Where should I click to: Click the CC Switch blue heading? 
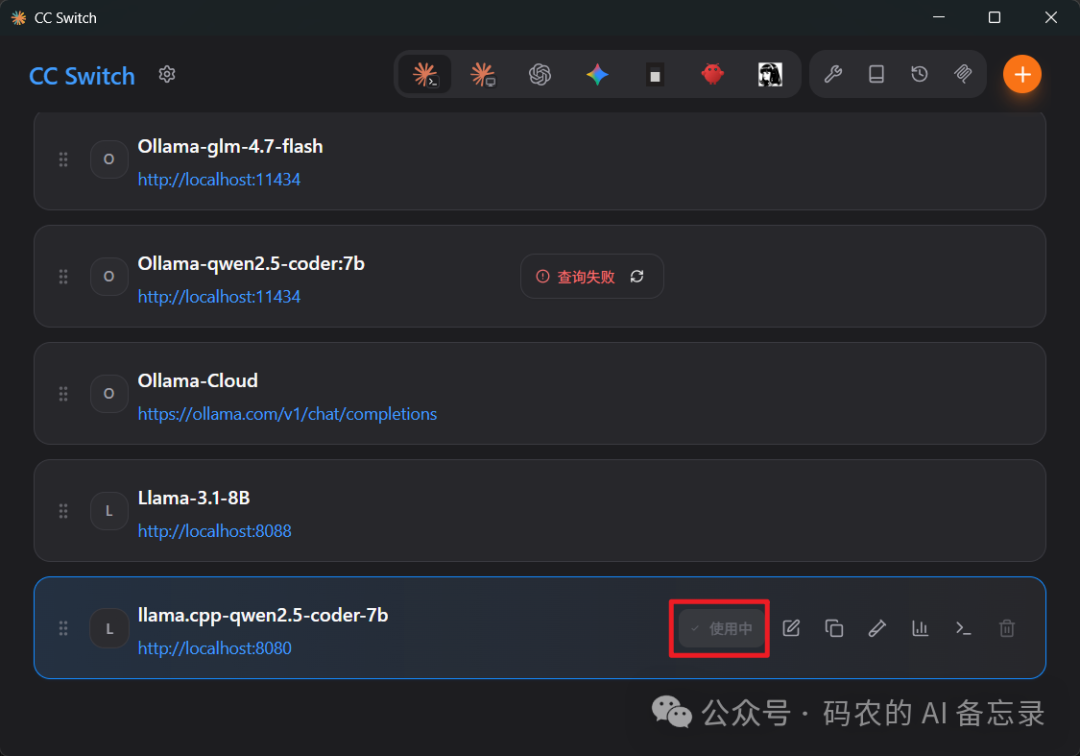pyautogui.click(x=82, y=76)
